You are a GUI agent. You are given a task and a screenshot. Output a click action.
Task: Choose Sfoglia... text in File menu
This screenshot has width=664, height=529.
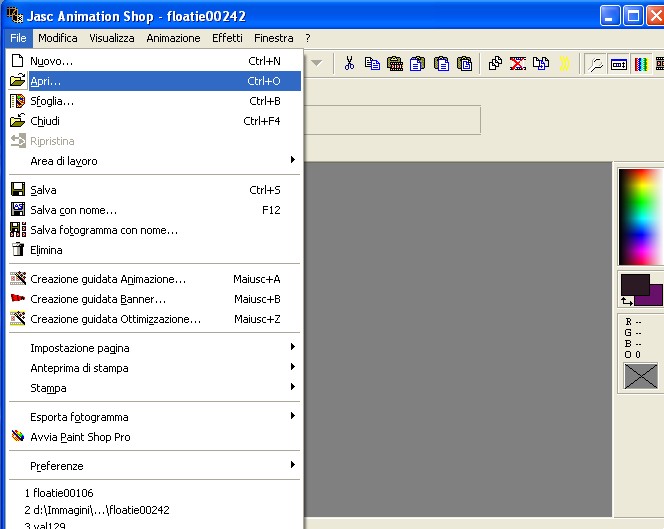pos(52,101)
